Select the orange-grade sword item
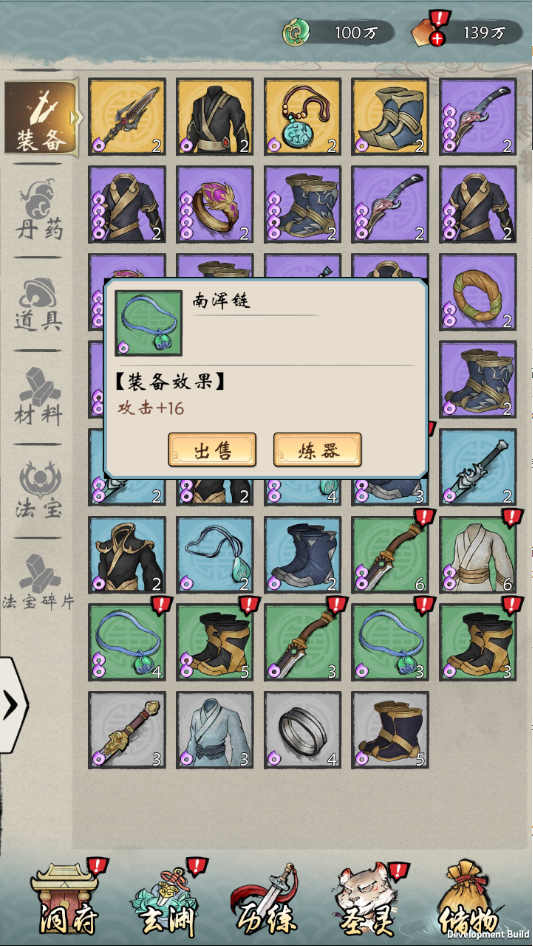The image size is (533, 946). tap(127, 116)
